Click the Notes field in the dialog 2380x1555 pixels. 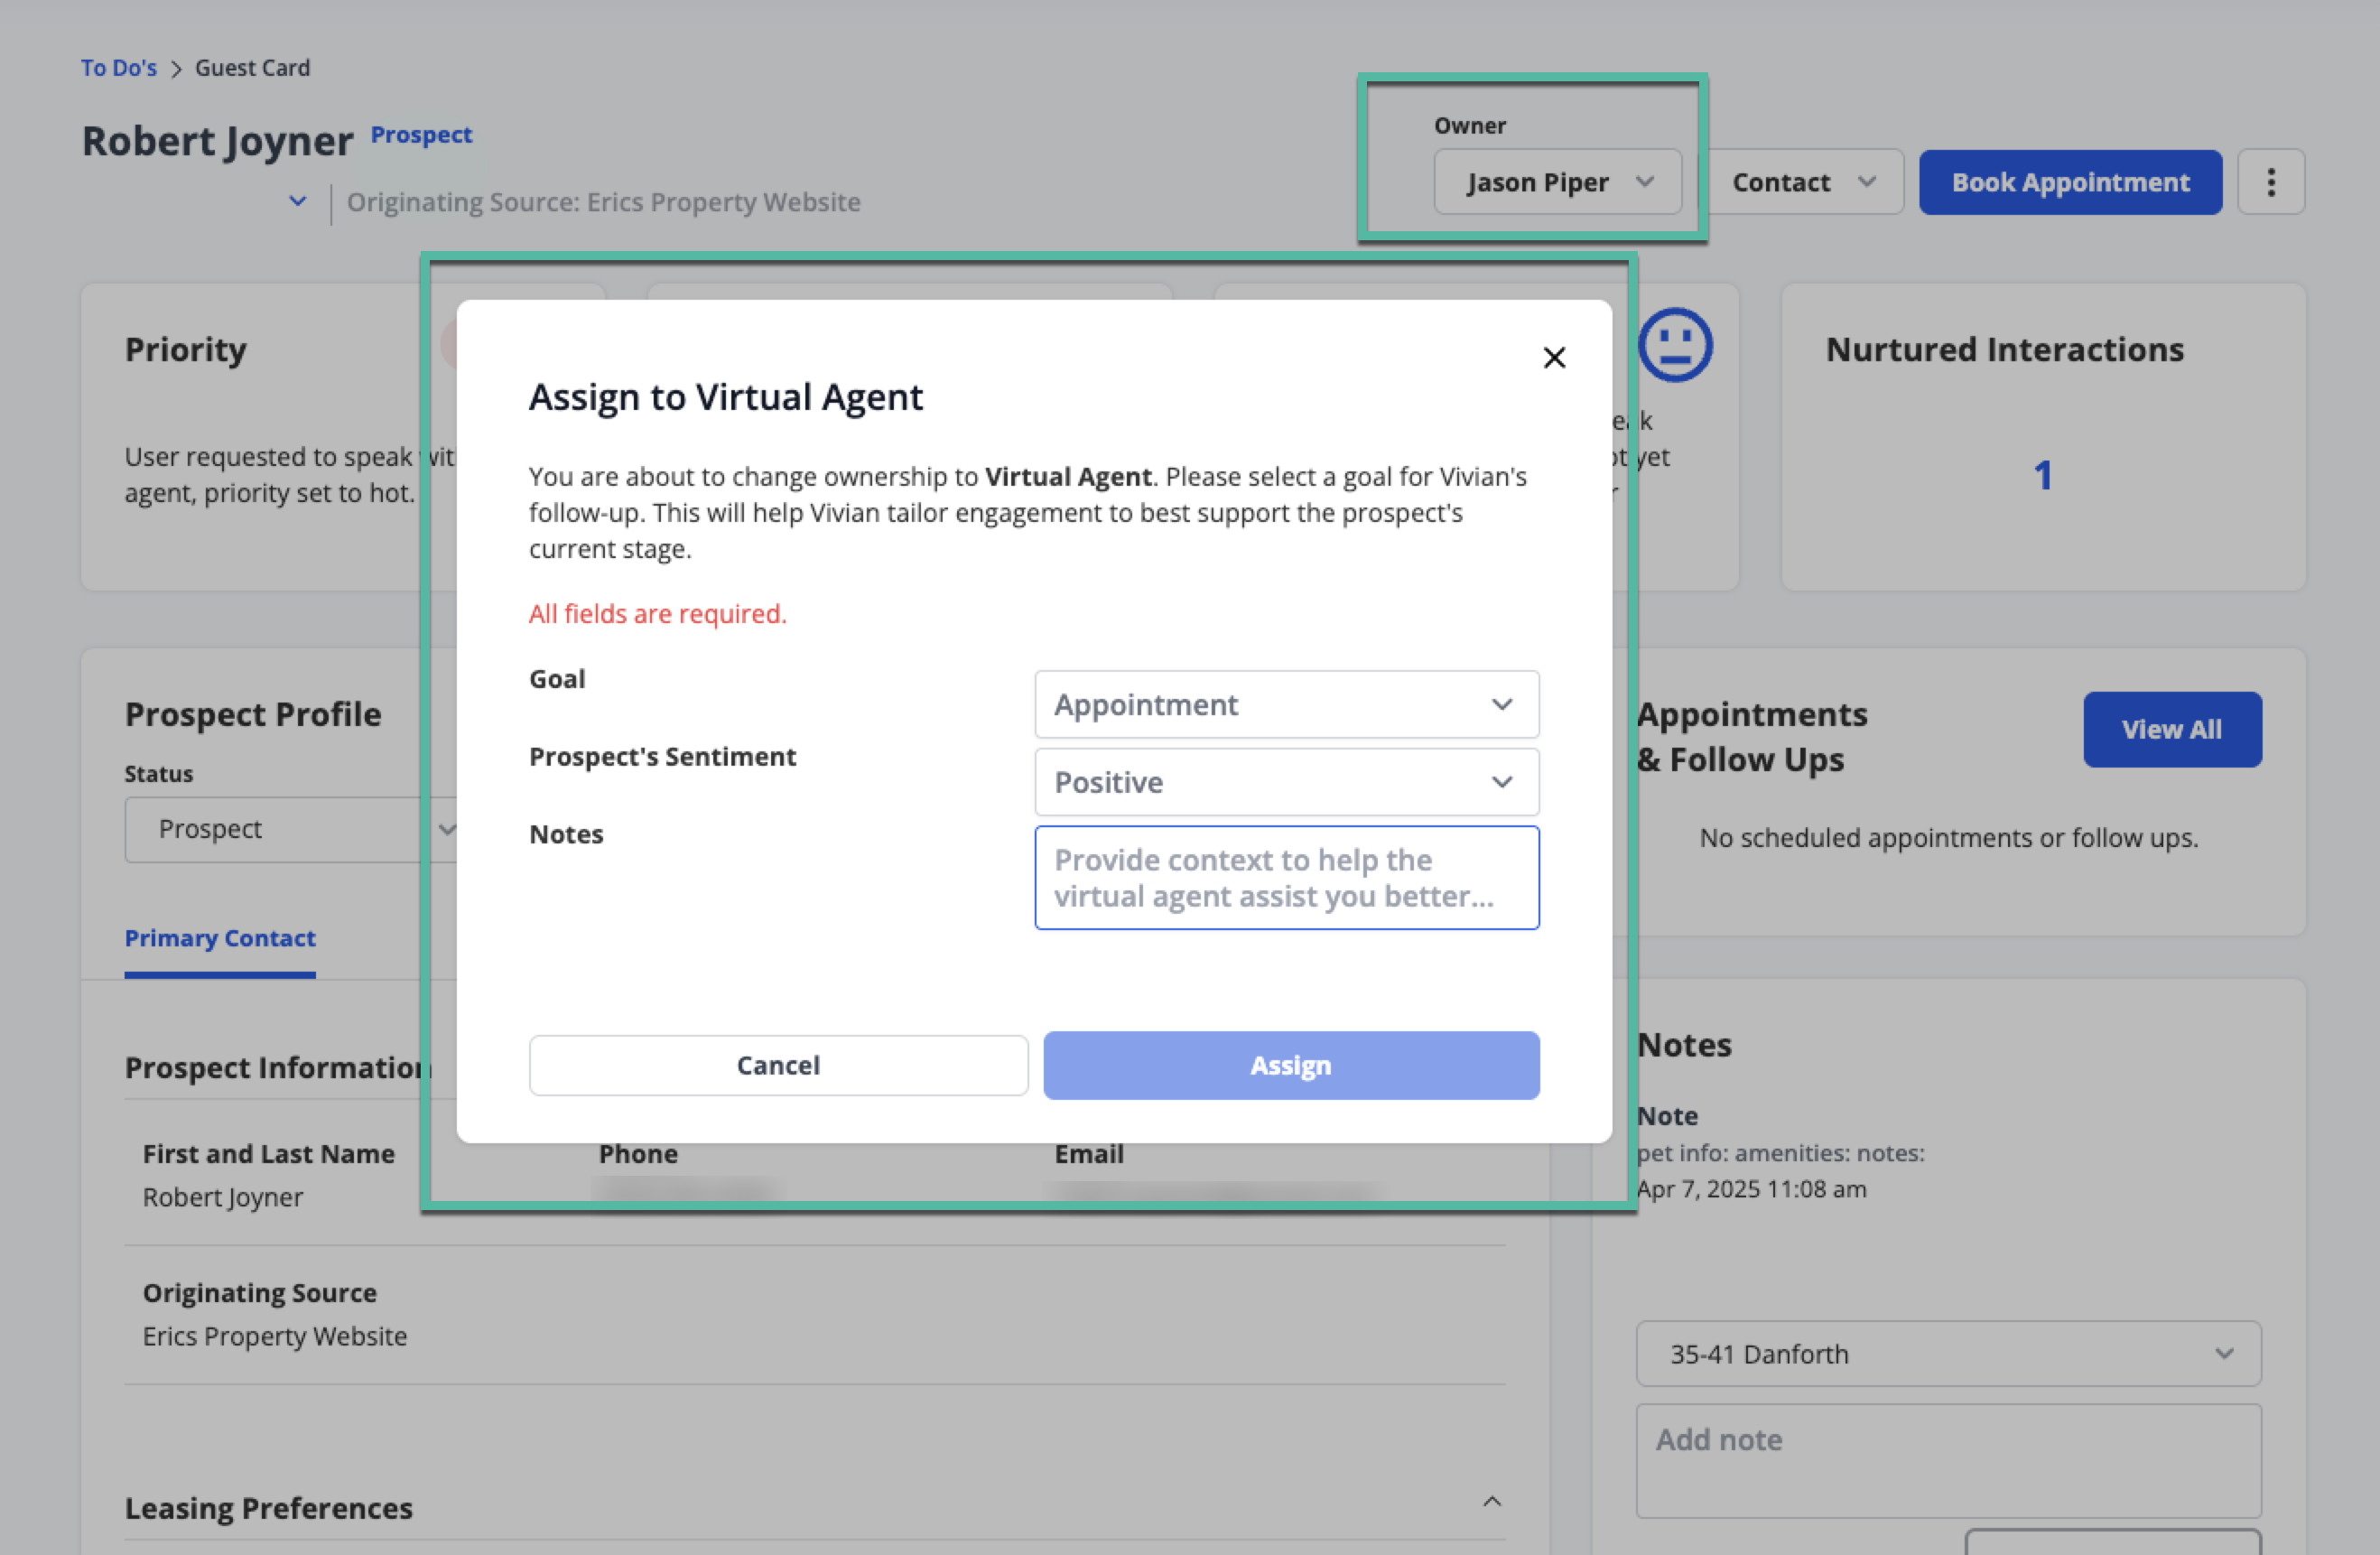1287,878
